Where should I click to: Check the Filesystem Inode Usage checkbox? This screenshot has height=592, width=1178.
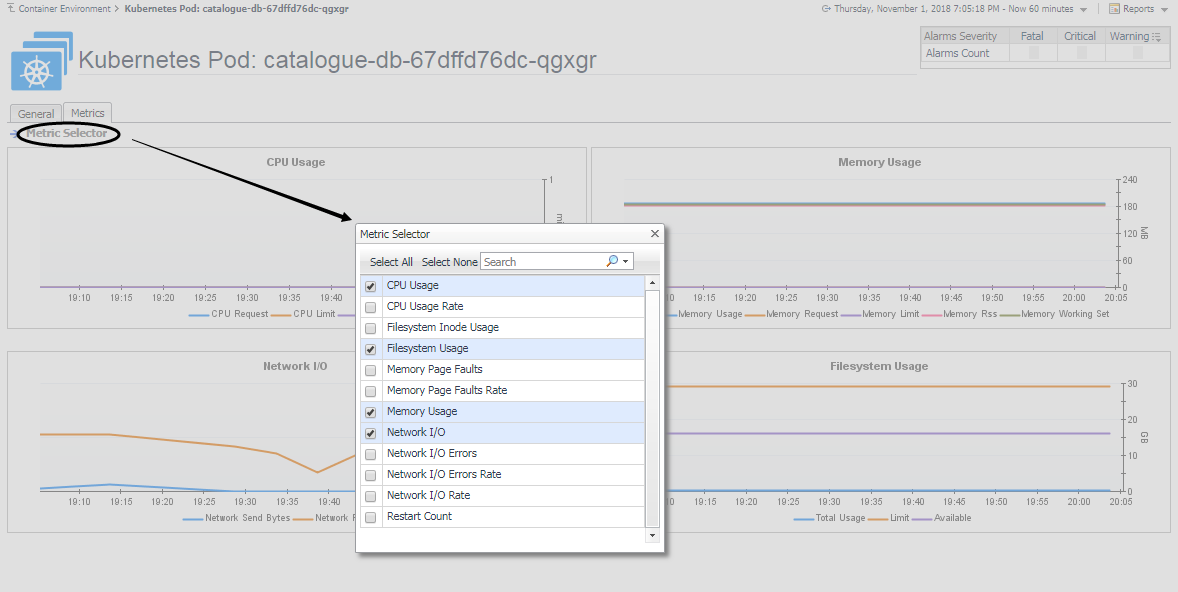coord(370,328)
